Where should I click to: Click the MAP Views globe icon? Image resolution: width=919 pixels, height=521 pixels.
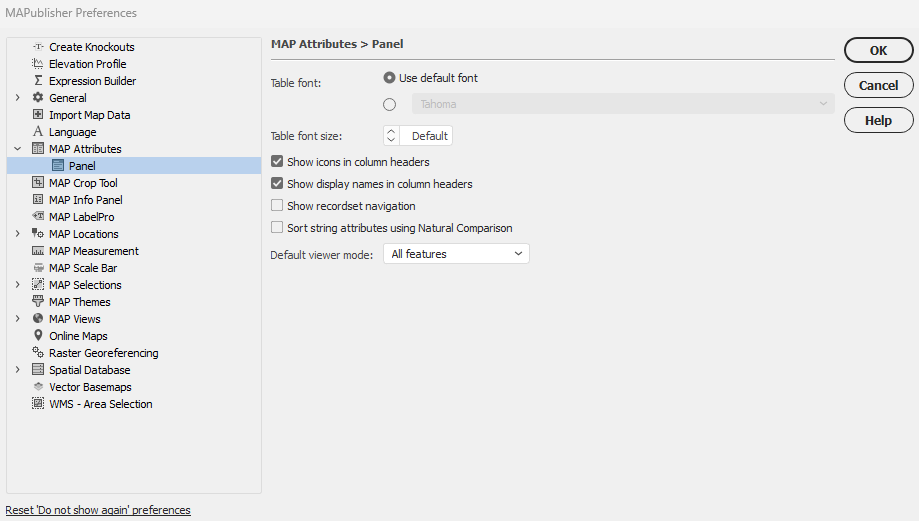click(38, 318)
